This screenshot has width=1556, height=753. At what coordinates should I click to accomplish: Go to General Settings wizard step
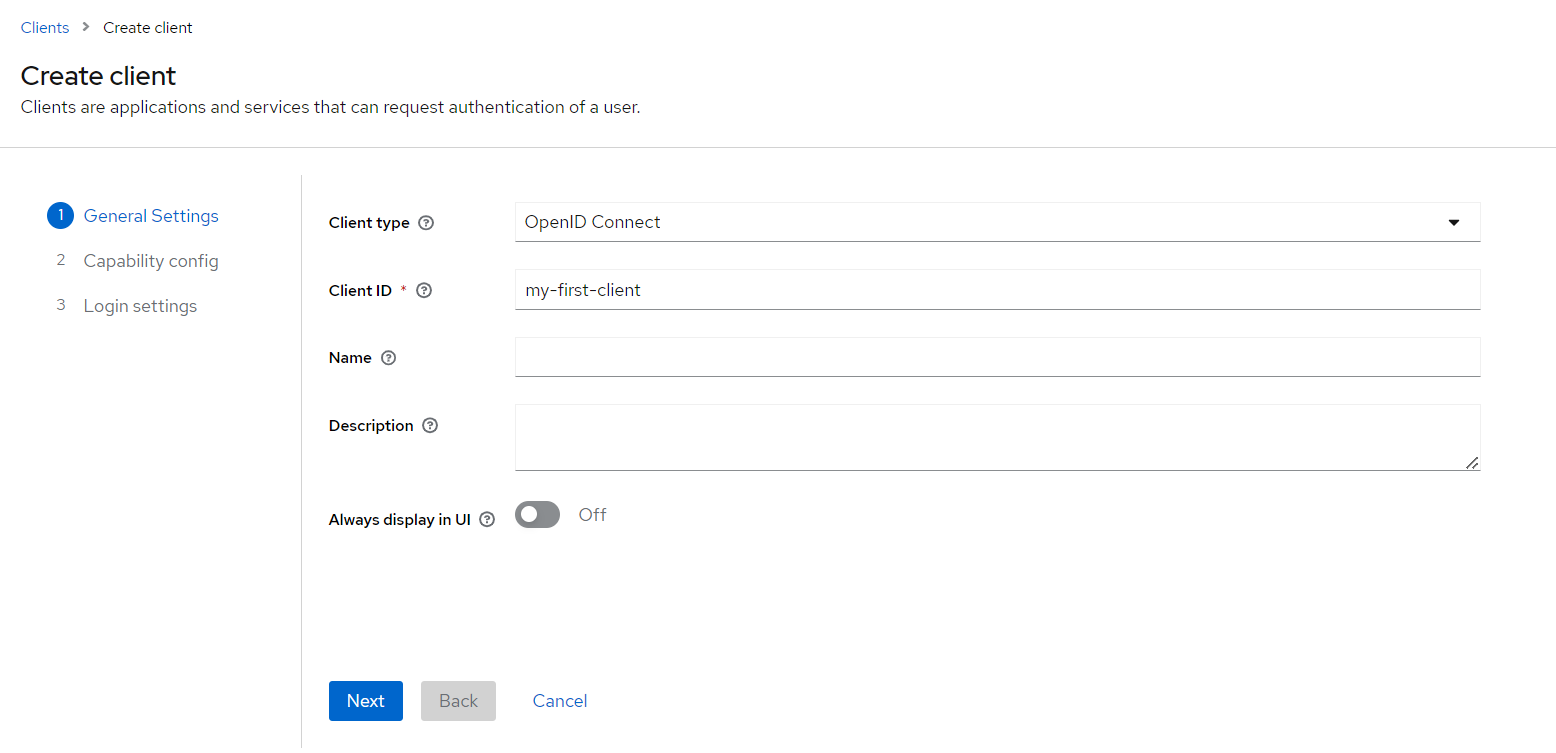click(x=151, y=216)
